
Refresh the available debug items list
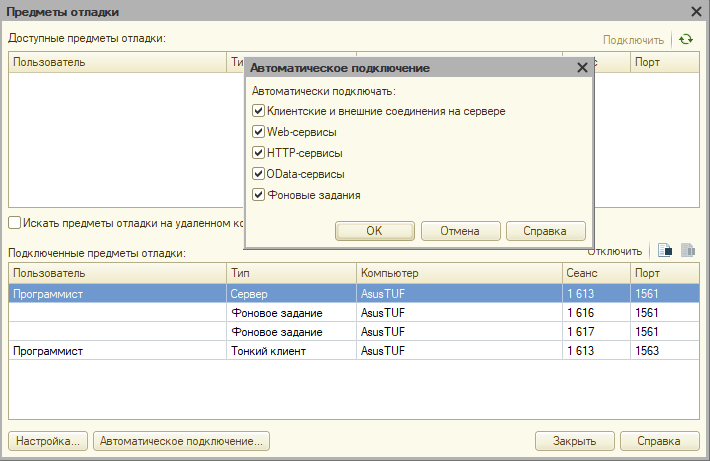click(685, 40)
